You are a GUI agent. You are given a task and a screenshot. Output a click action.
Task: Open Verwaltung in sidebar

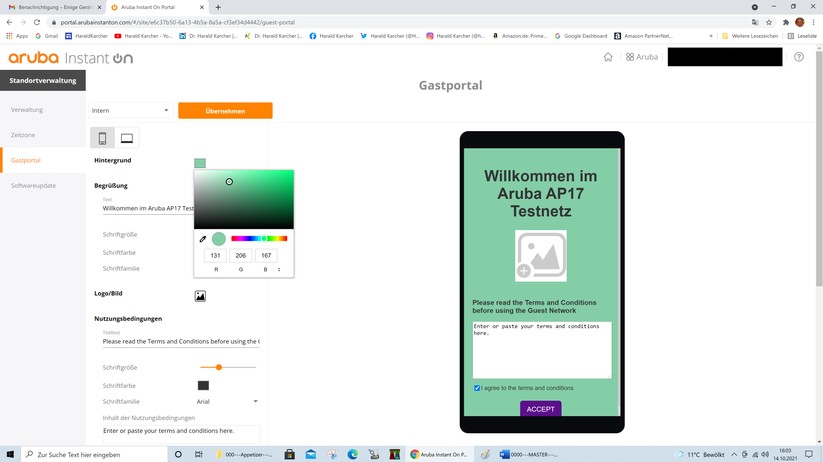coord(27,110)
